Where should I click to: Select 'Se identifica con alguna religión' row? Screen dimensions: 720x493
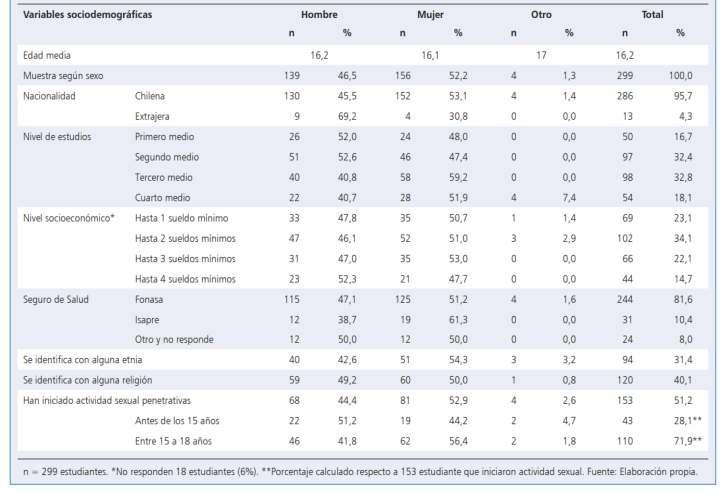tap(363, 380)
